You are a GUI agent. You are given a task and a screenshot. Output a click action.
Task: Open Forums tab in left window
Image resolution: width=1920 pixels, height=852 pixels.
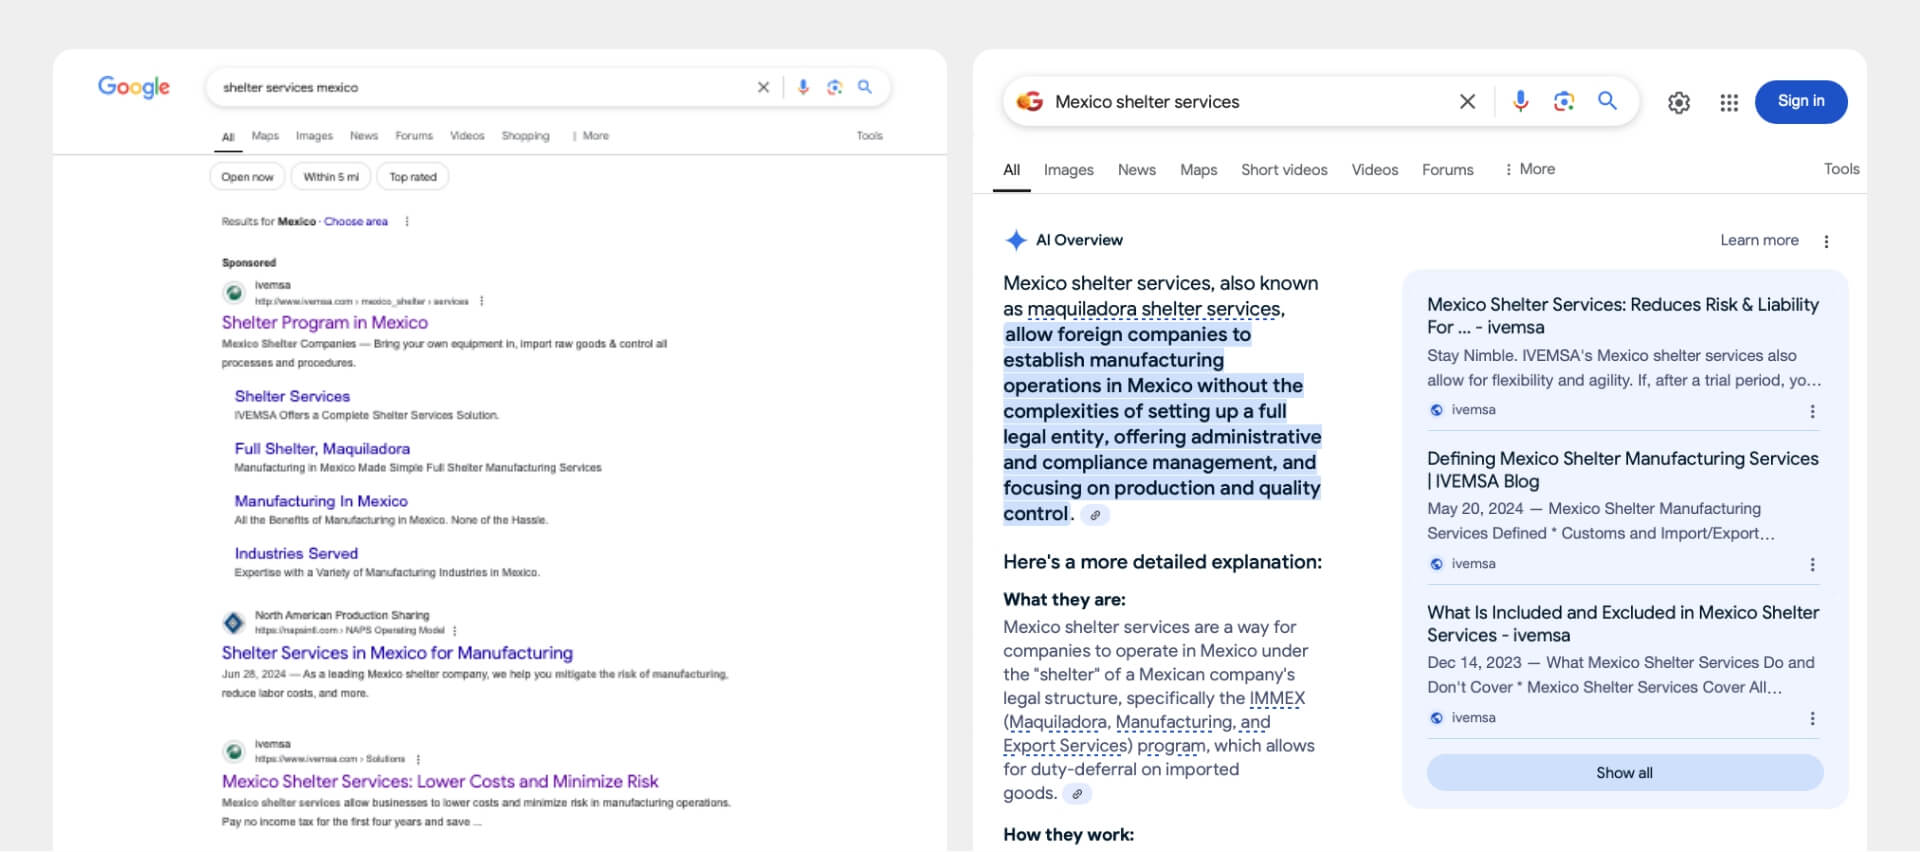(x=414, y=135)
